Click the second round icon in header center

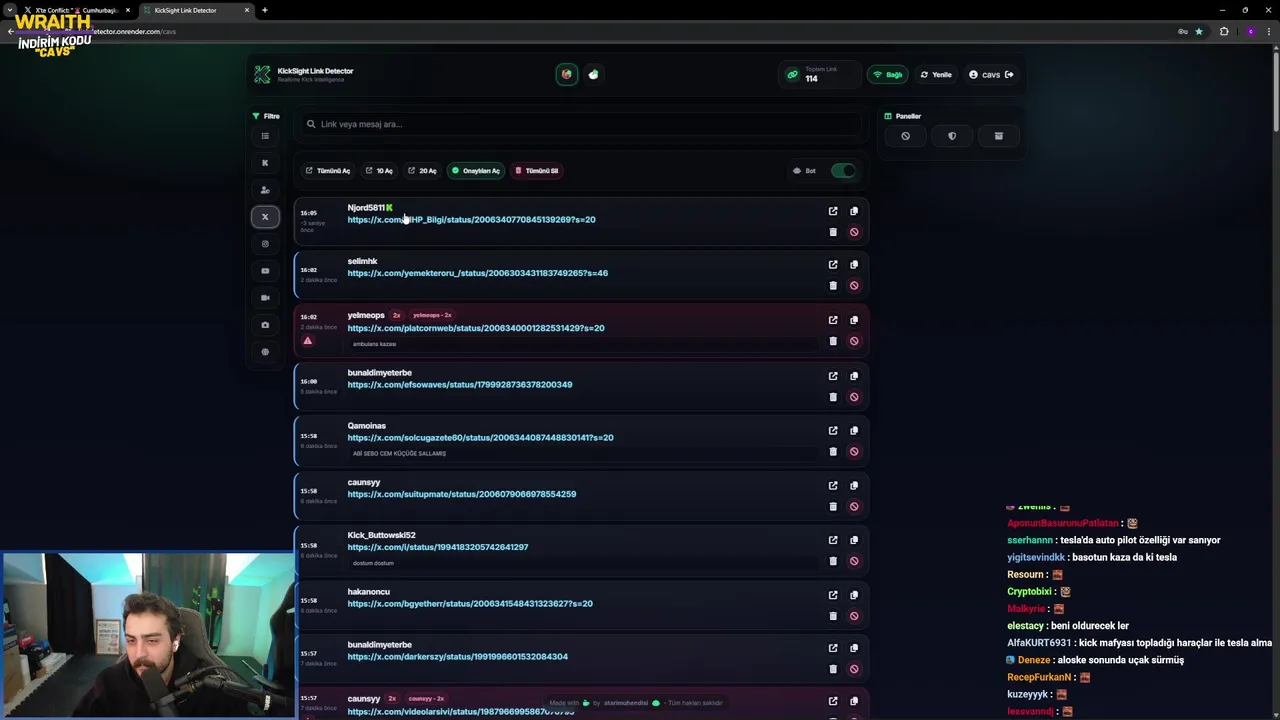593,74
